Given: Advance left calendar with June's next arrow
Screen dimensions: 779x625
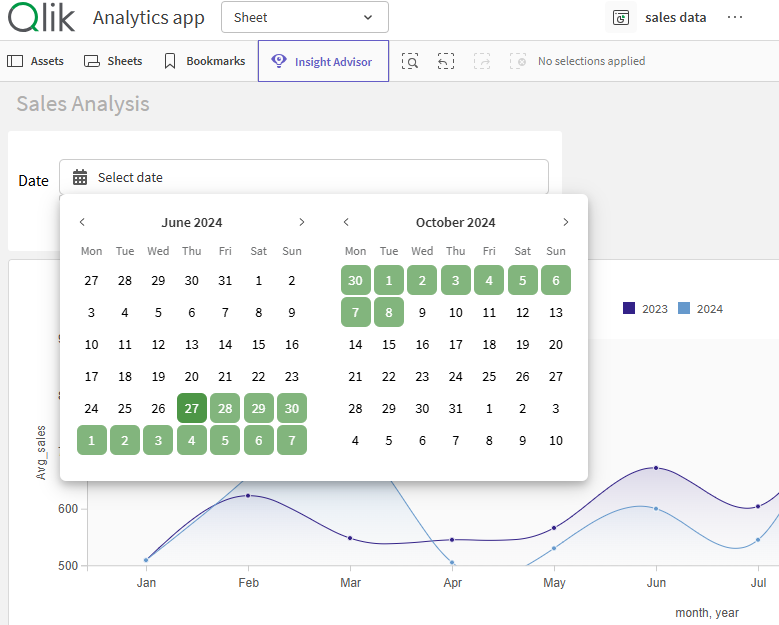Looking at the screenshot, I should click(301, 222).
